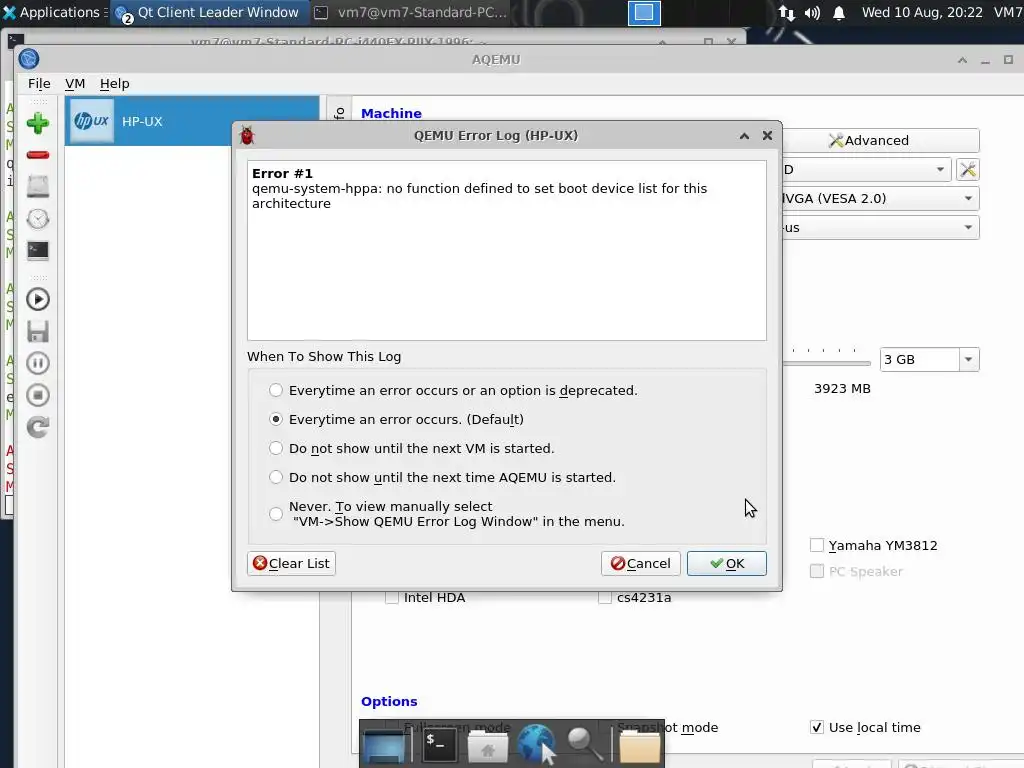This screenshot has width=1024, height=768.
Task: Open the home folder in the dock
Action: (x=488, y=746)
